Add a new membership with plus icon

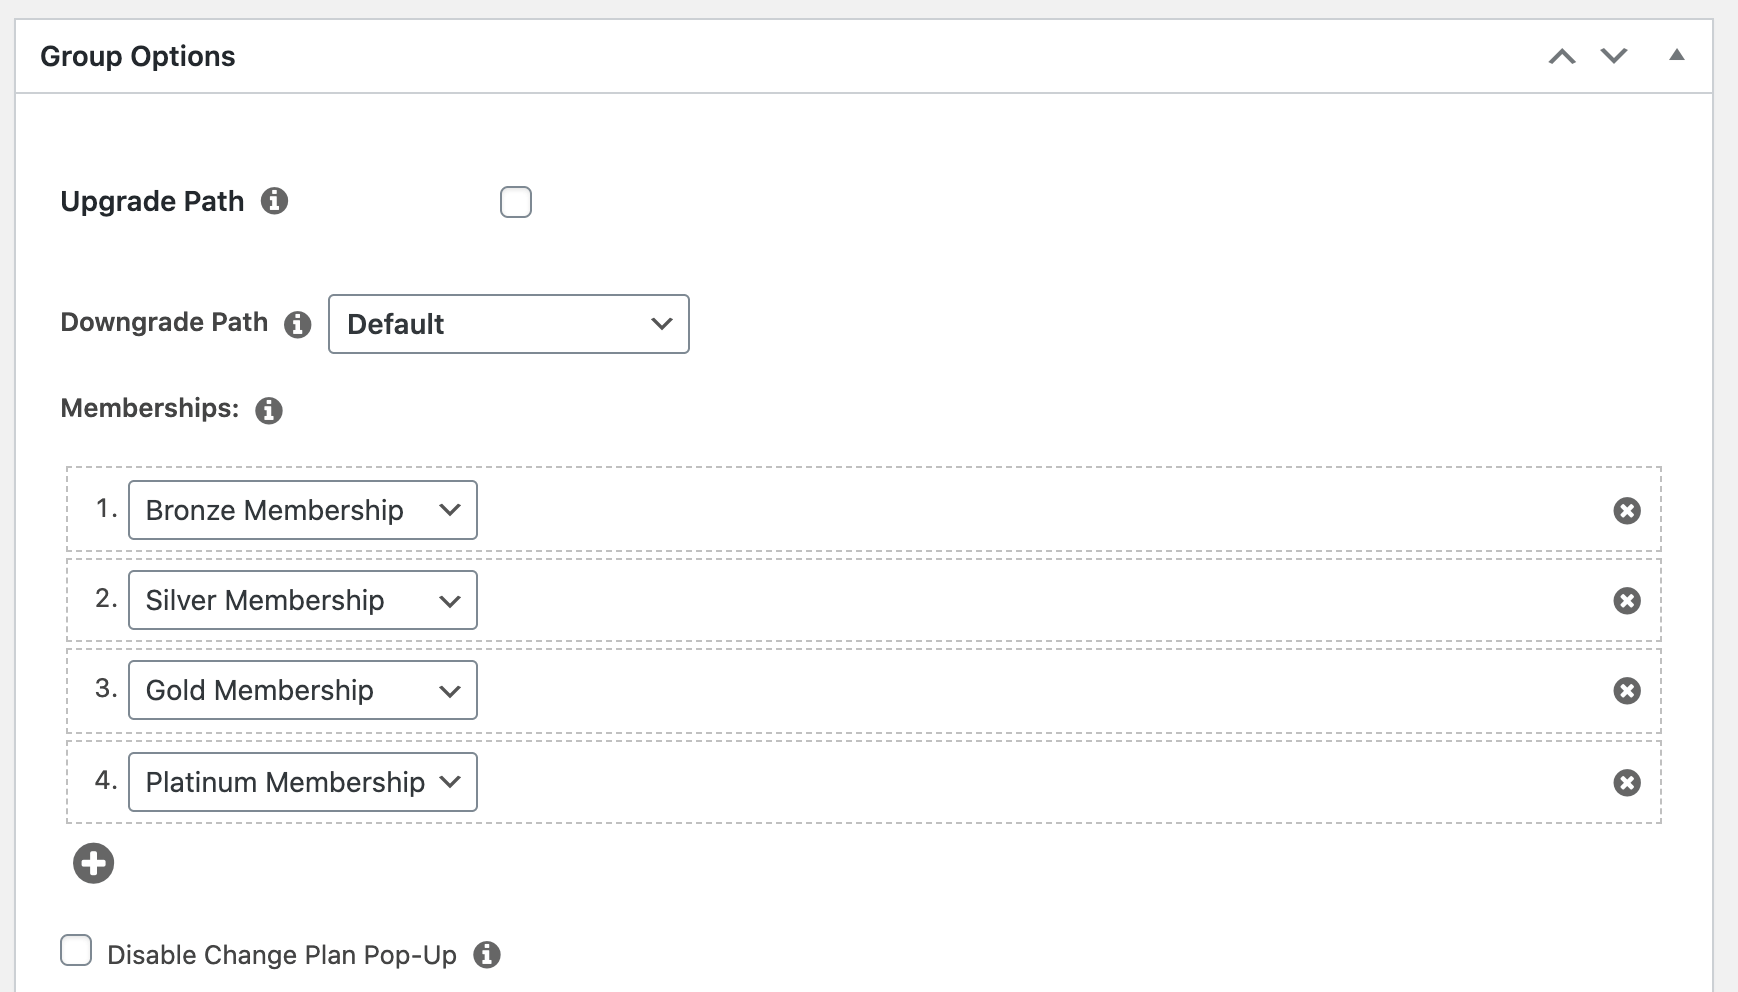coord(94,863)
